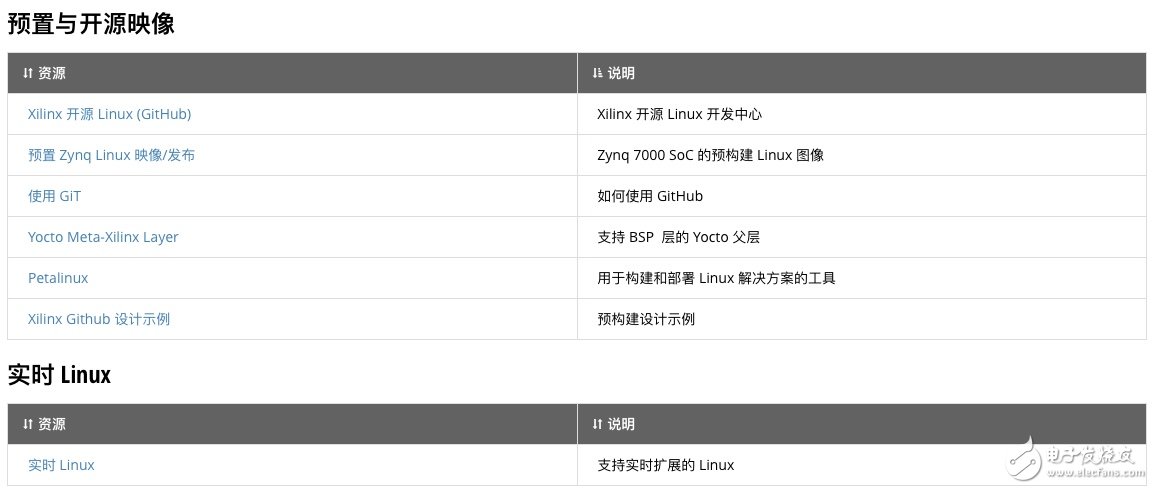1153x489 pixels.
Task: Click sort icon beside 资源 in 预置与开源映像 table
Action: click(x=28, y=74)
